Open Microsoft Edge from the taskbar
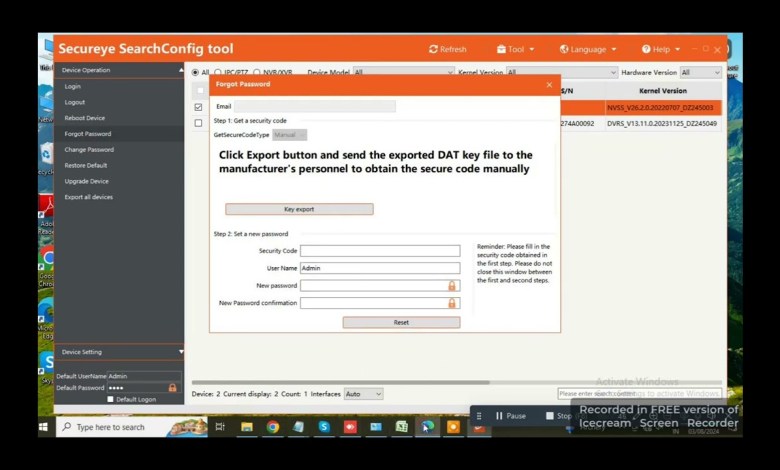This screenshot has width=780, height=470. click(x=427, y=427)
